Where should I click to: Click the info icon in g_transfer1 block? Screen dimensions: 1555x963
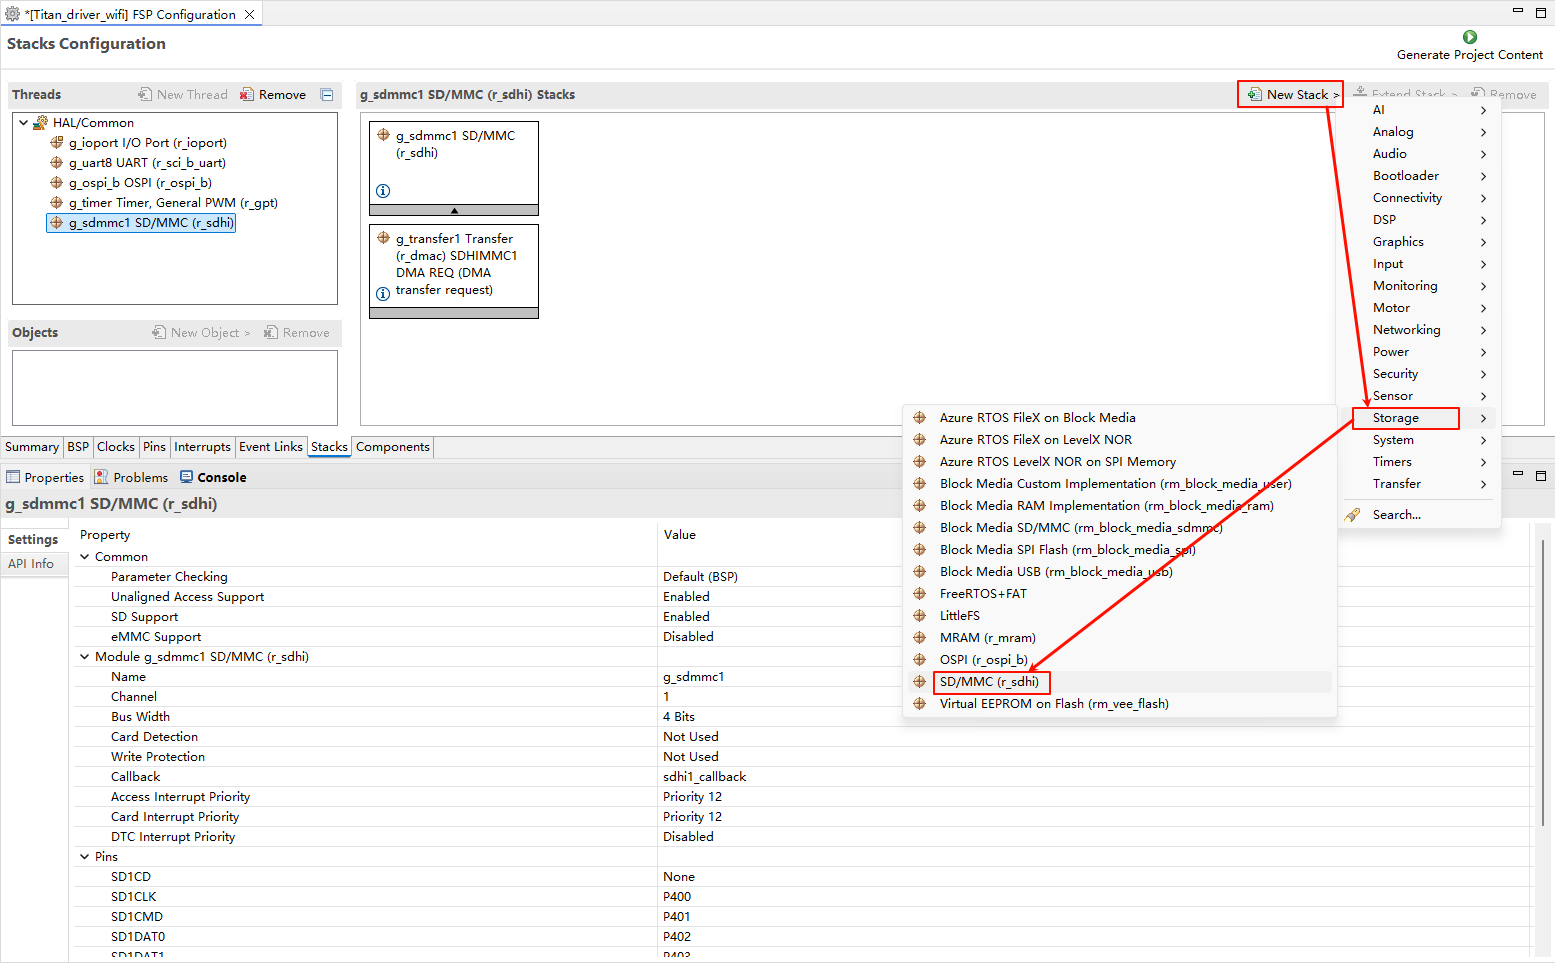point(383,294)
